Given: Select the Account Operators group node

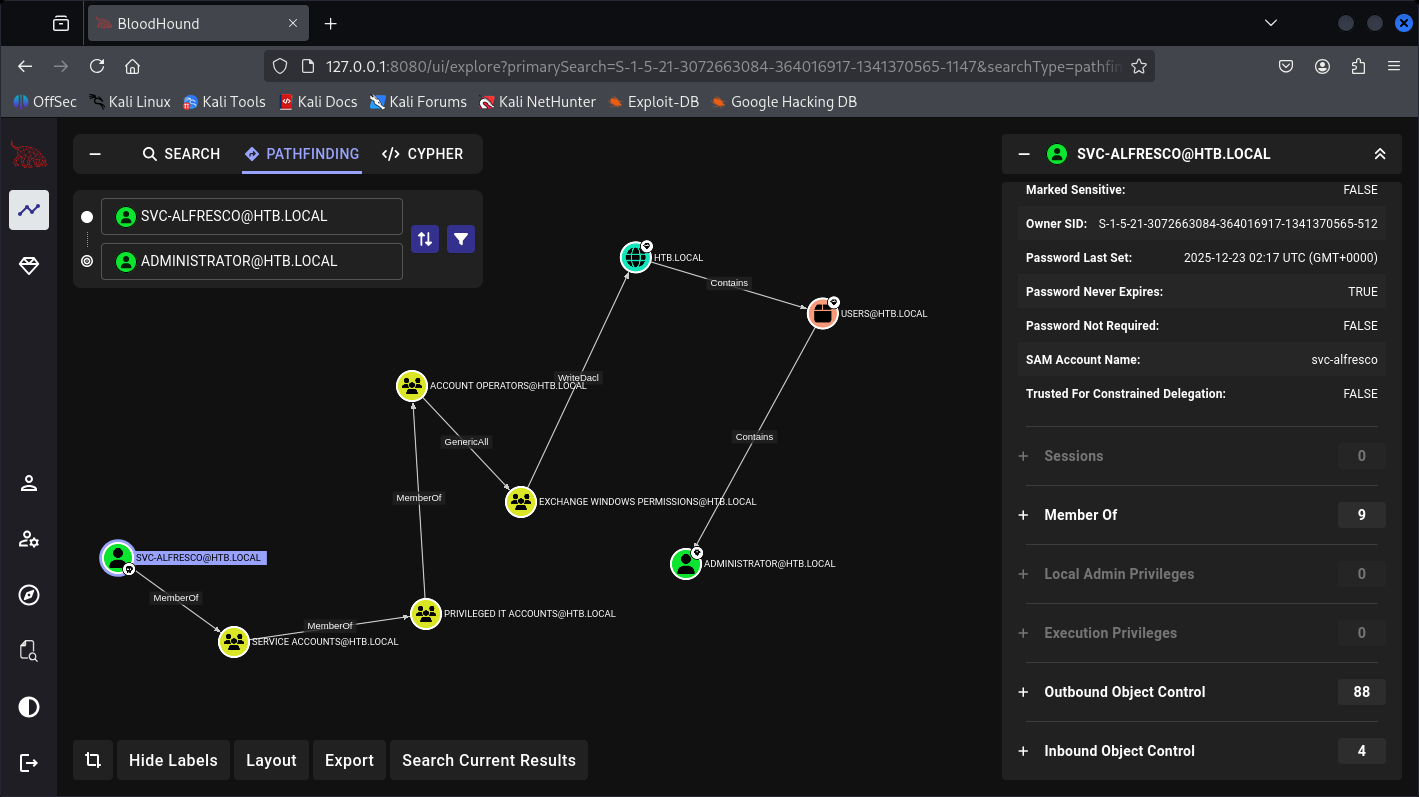Looking at the screenshot, I should point(411,385).
